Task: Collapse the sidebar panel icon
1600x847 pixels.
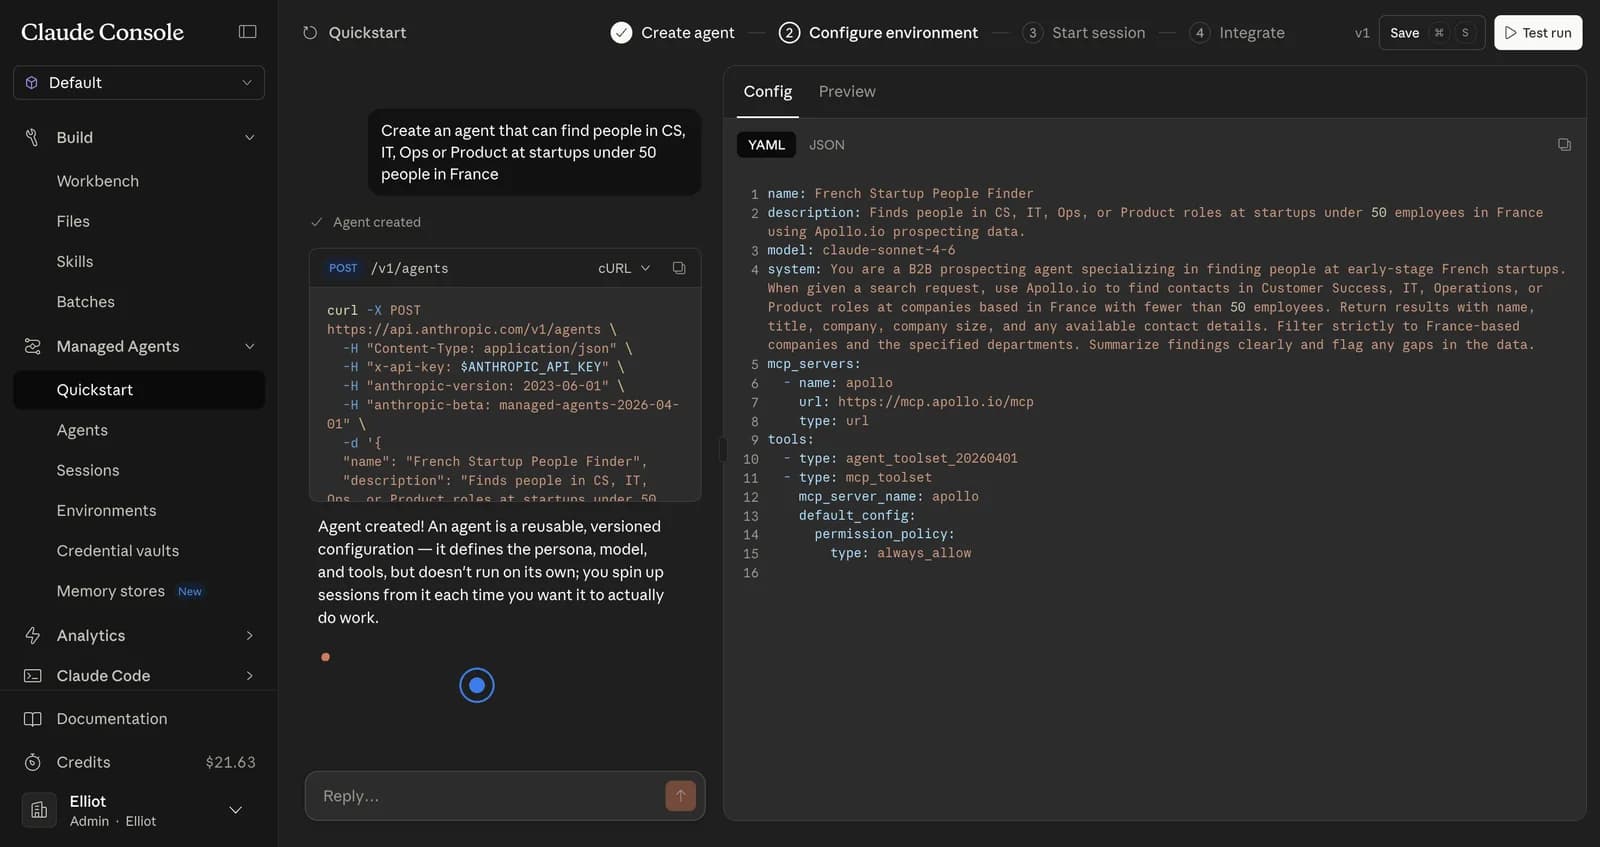Action: pyautogui.click(x=247, y=32)
